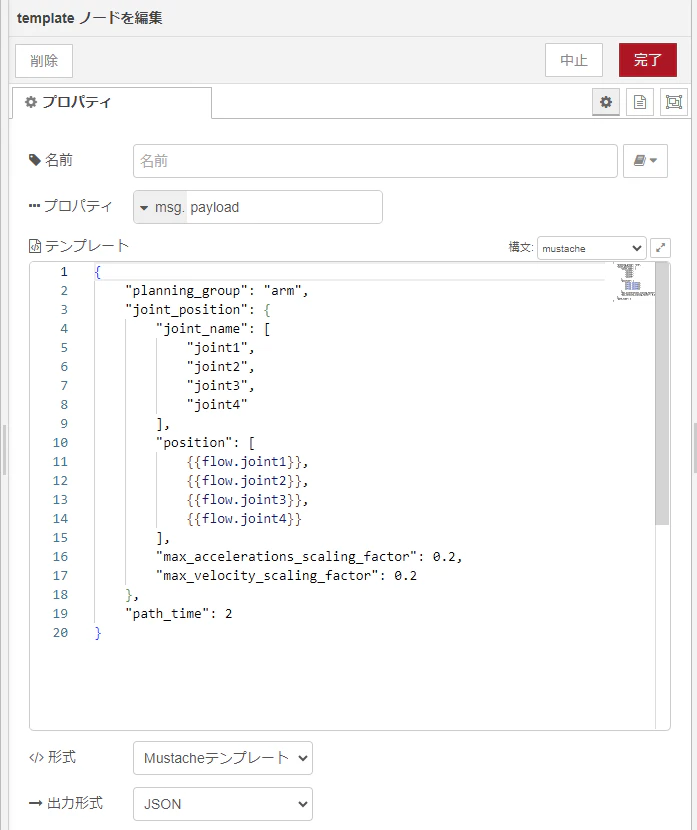Click the closing brace on line 20
Image resolution: width=697 pixels, height=830 pixels.
pos(98,633)
